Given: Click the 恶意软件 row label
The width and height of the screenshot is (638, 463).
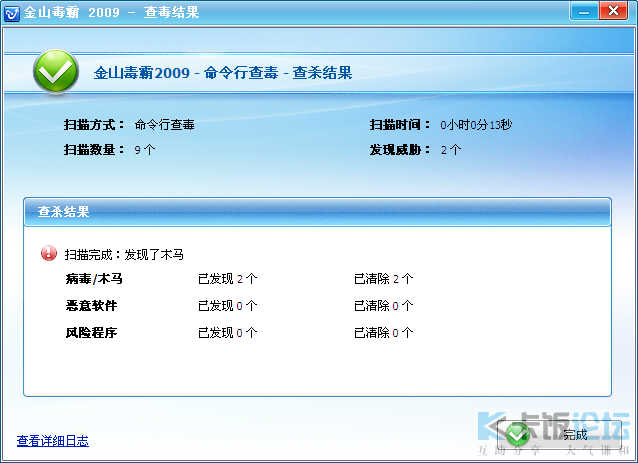Looking at the screenshot, I should point(92,306).
